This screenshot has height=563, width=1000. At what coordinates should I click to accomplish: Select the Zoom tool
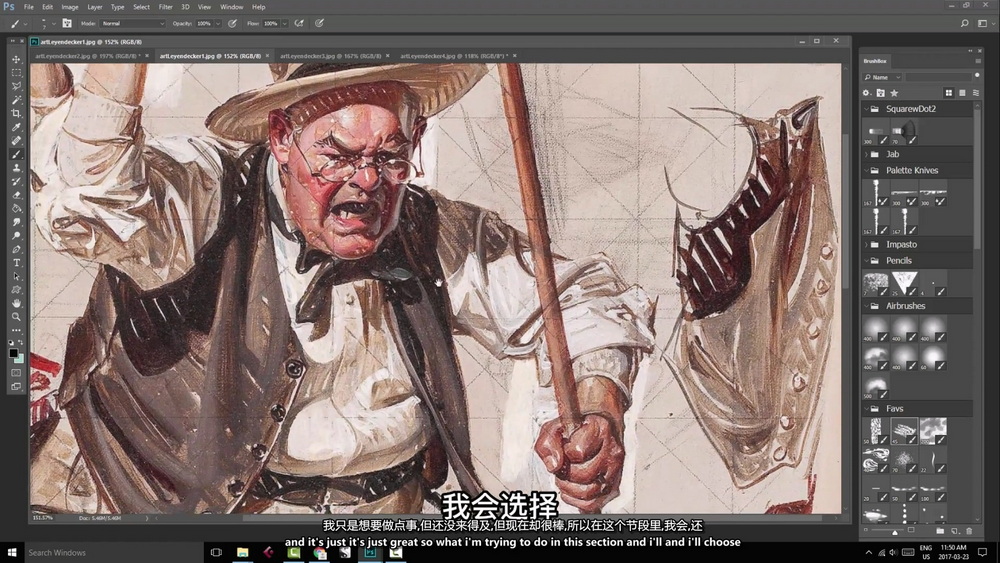click(x=16, y=316)
